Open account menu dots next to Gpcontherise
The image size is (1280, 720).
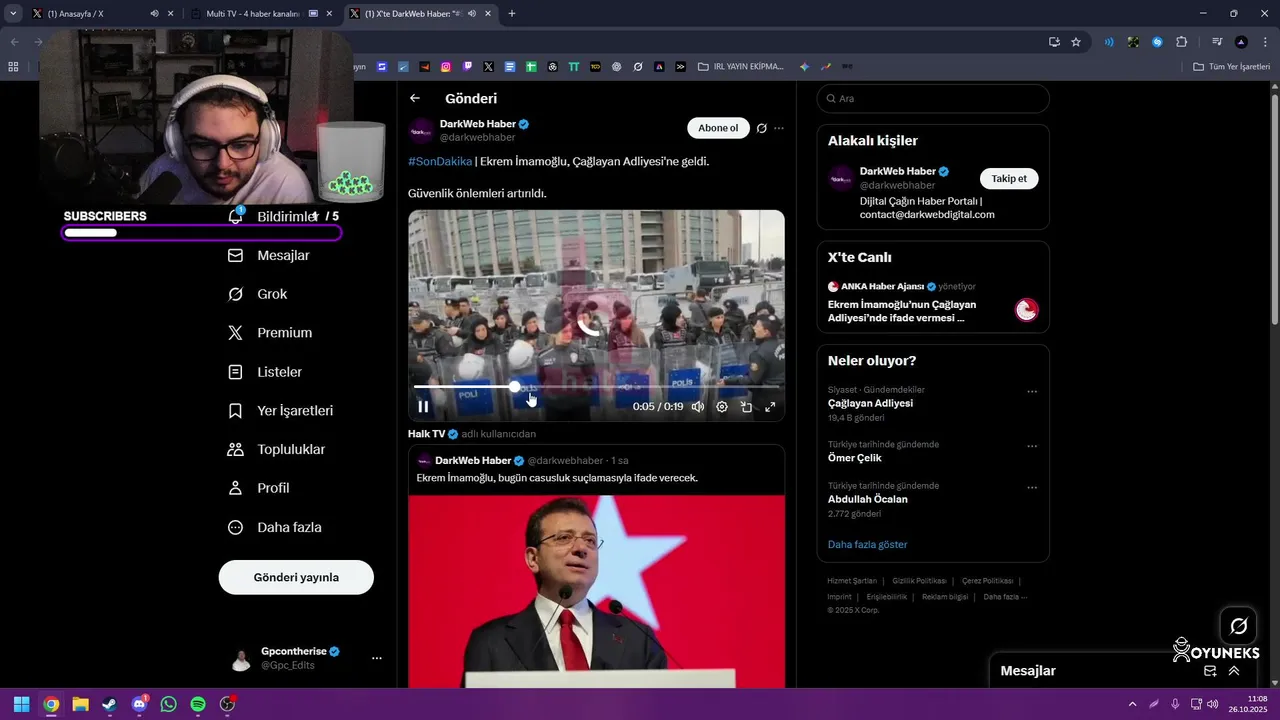click(x=377, y=658)
